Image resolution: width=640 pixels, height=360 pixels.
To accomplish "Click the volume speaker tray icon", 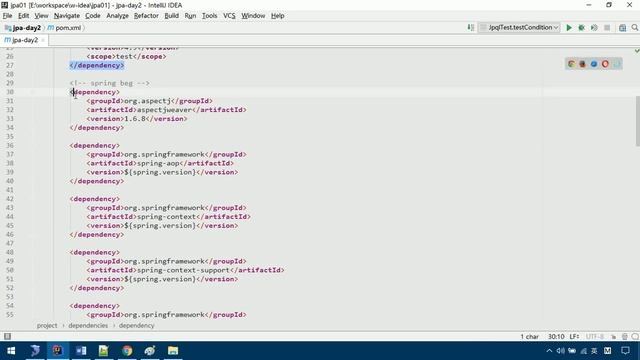I will point(560,351).
